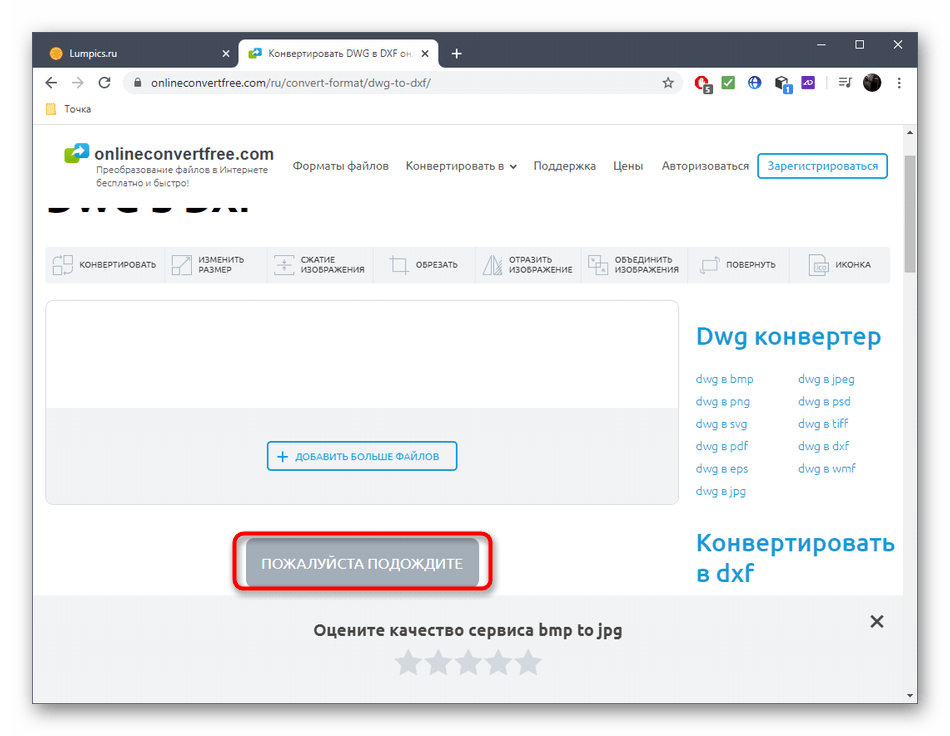The width and height of the screenshot is (950, 736).
Task: Open the Chrome profile avatar
Action: (x=872, y=82)
